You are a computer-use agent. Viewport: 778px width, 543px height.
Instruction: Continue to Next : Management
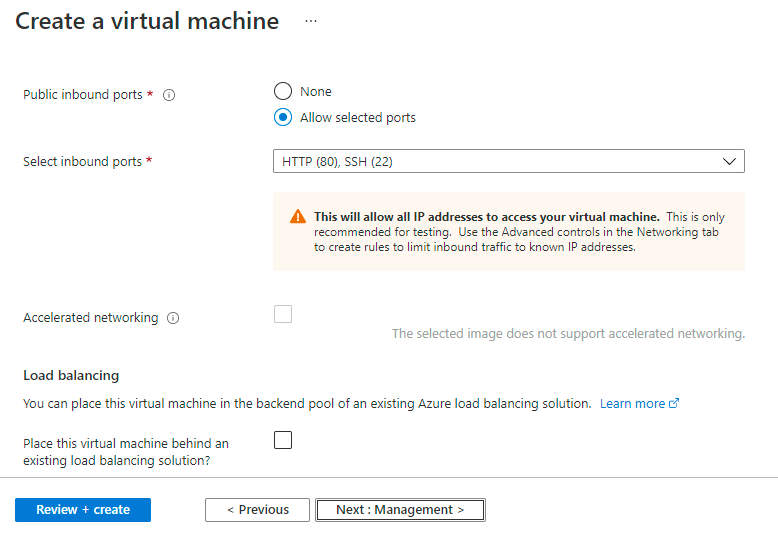tap(400, 510)
